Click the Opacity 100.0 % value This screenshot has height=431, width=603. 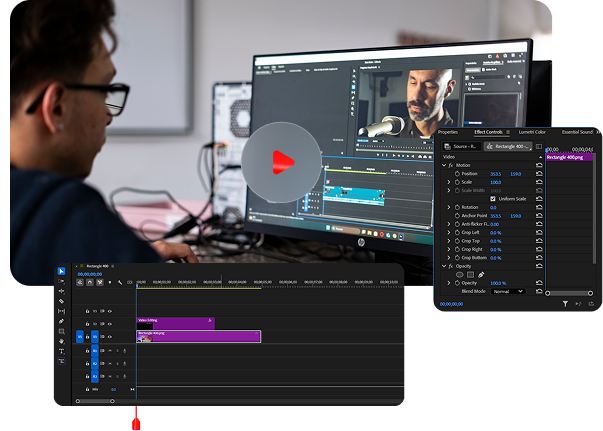coord(498,283)
